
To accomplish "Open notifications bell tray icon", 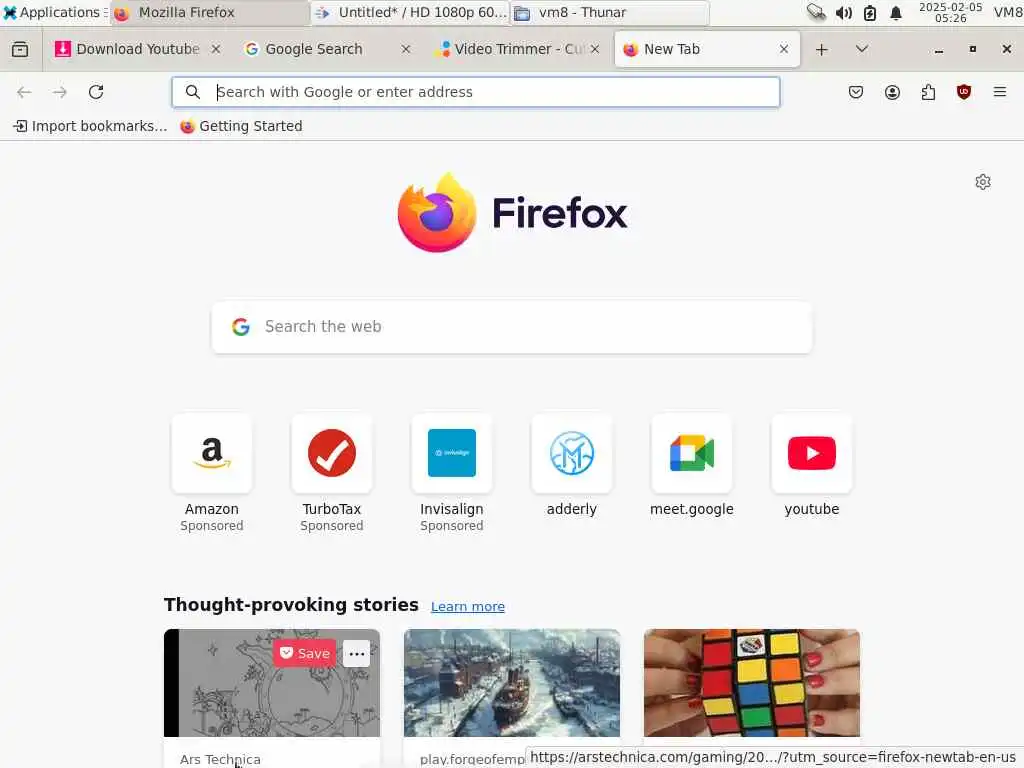I will [896, 12].
